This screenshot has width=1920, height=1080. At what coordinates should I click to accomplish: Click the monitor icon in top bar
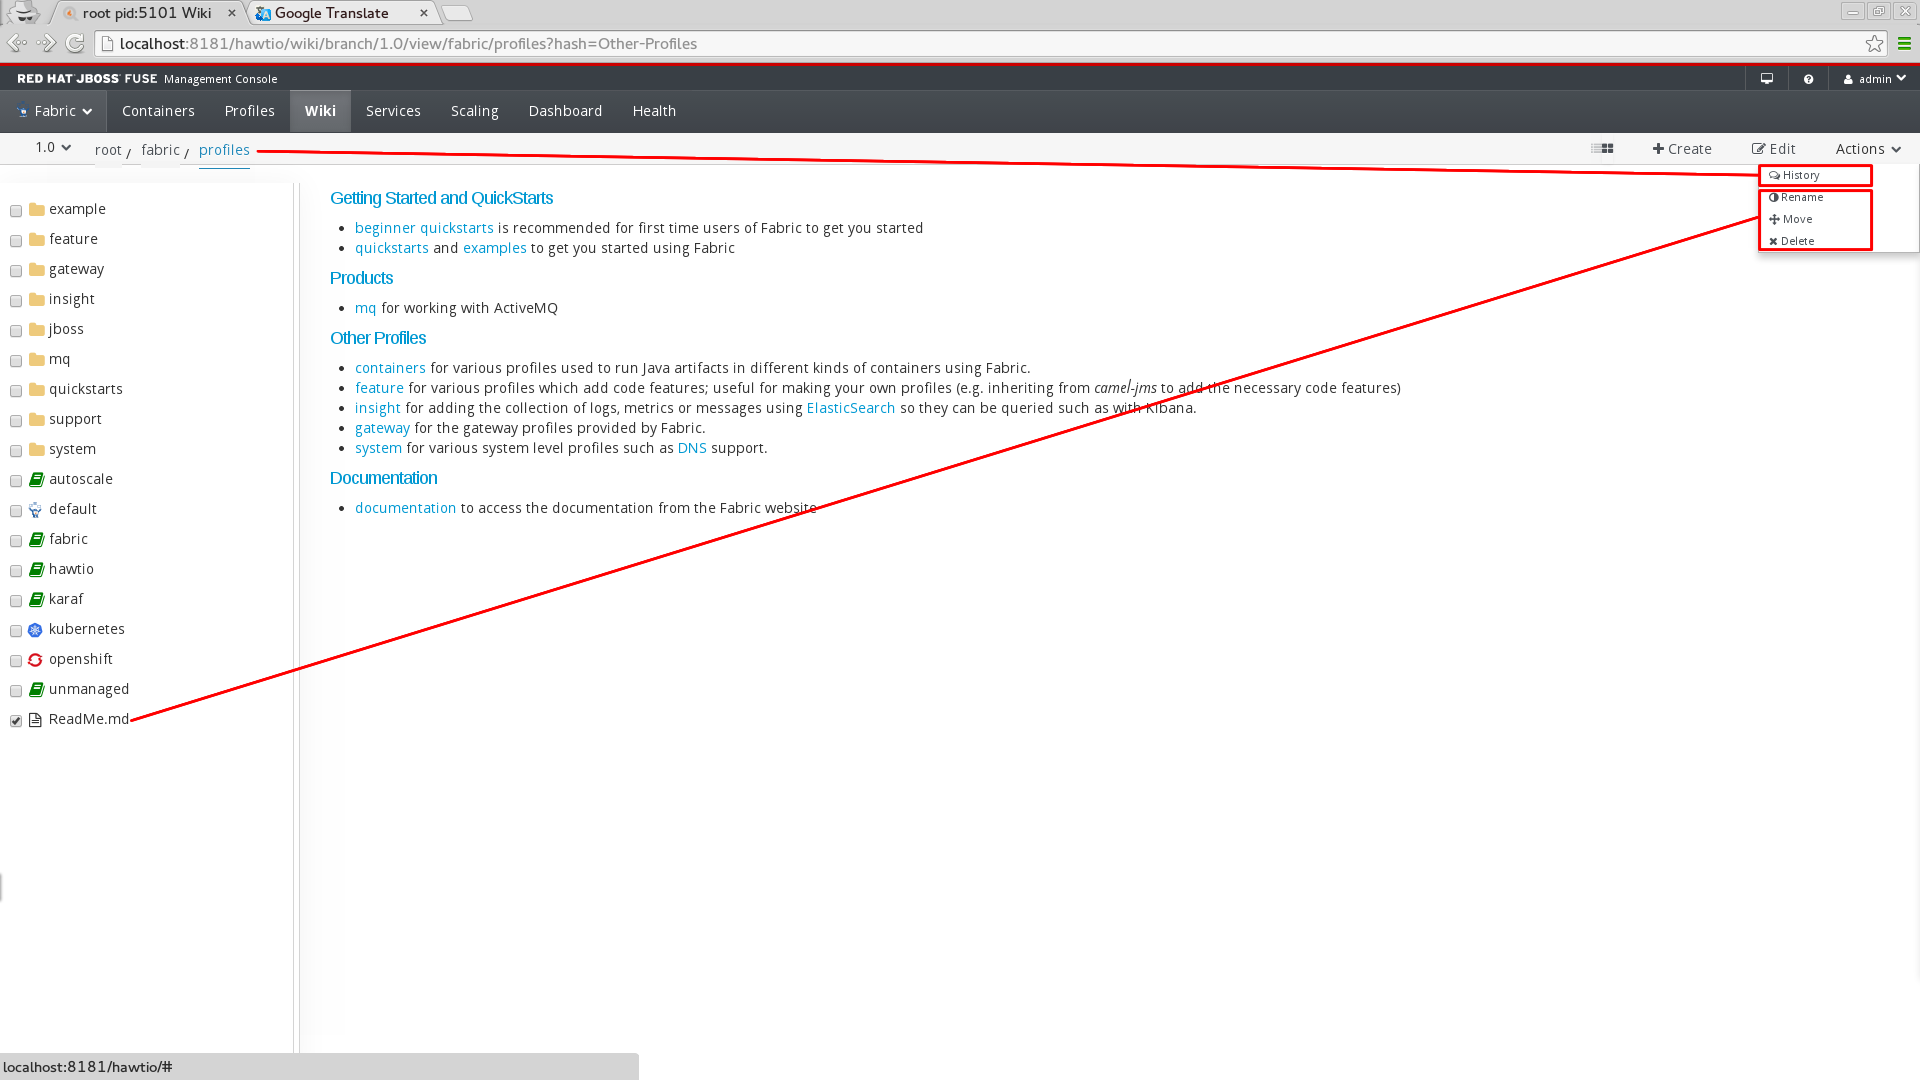1767,79
